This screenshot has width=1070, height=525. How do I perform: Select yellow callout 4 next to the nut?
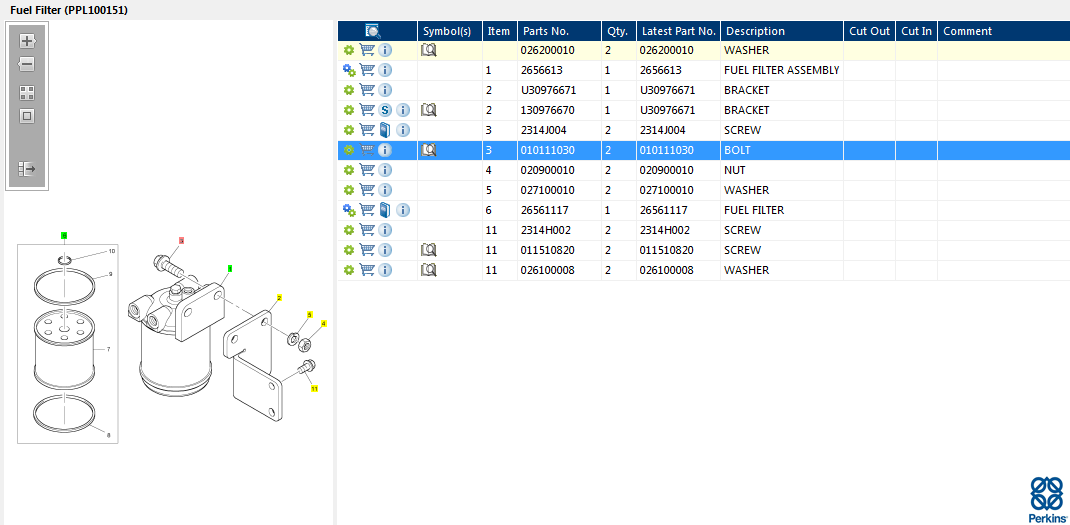click(323, 323)
